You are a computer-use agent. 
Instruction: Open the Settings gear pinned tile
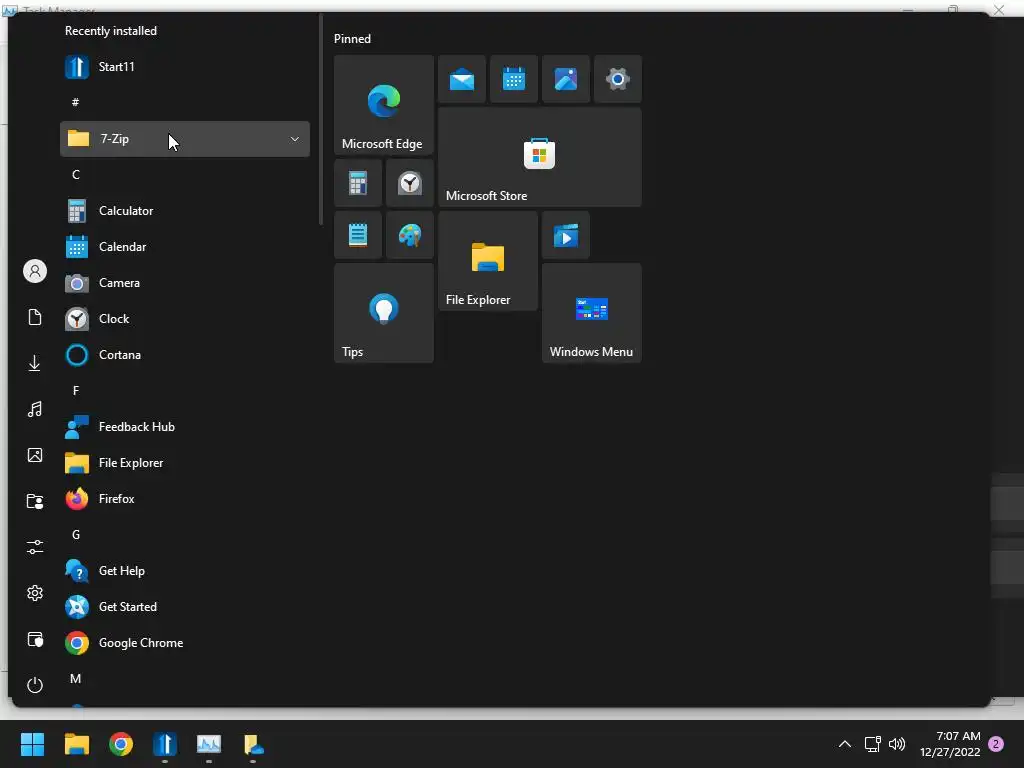pyautogui.click(x=618, y=79)
